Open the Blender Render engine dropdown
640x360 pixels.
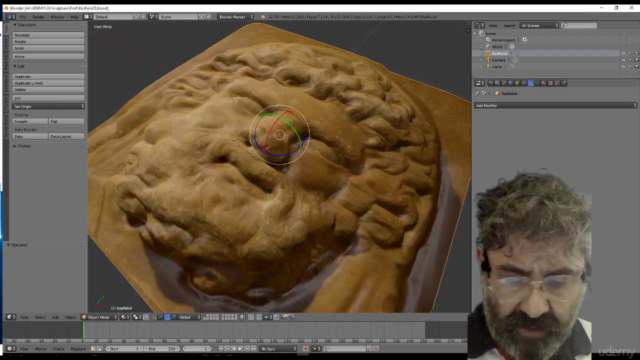coord(236,17)
